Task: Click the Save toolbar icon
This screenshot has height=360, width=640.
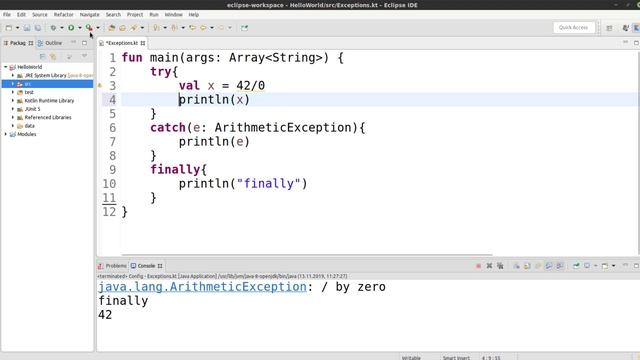Action: pos(27,28)
